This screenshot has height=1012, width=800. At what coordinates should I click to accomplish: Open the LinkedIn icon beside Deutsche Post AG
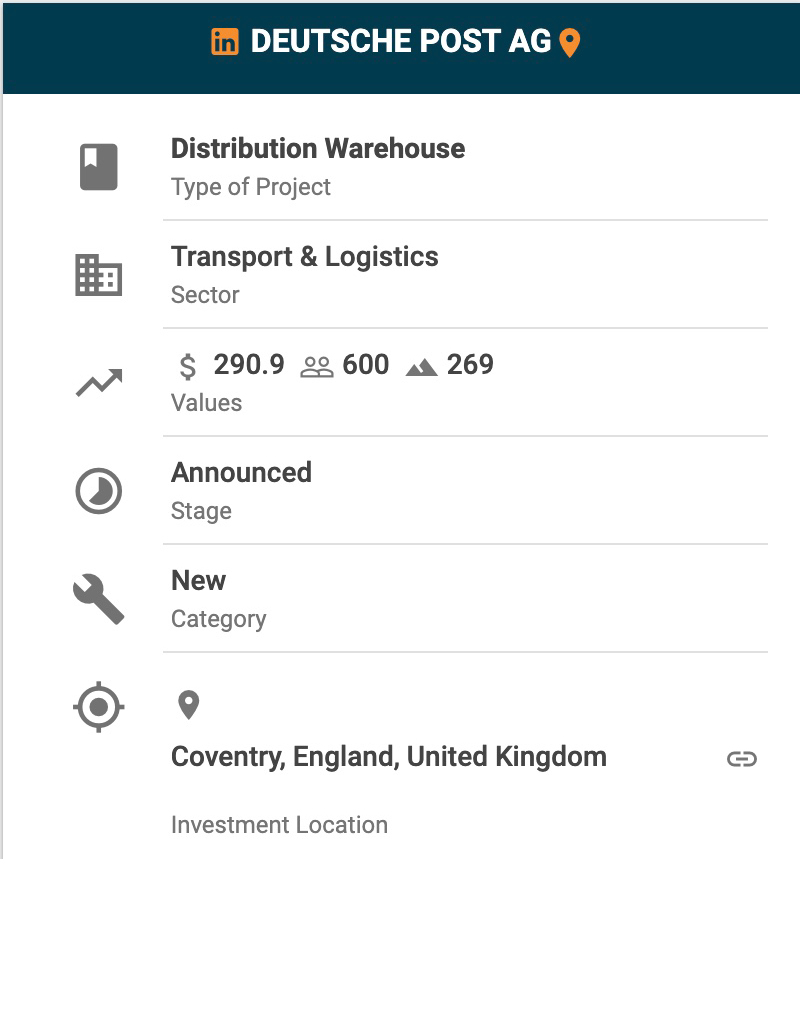tap(225, 42)
